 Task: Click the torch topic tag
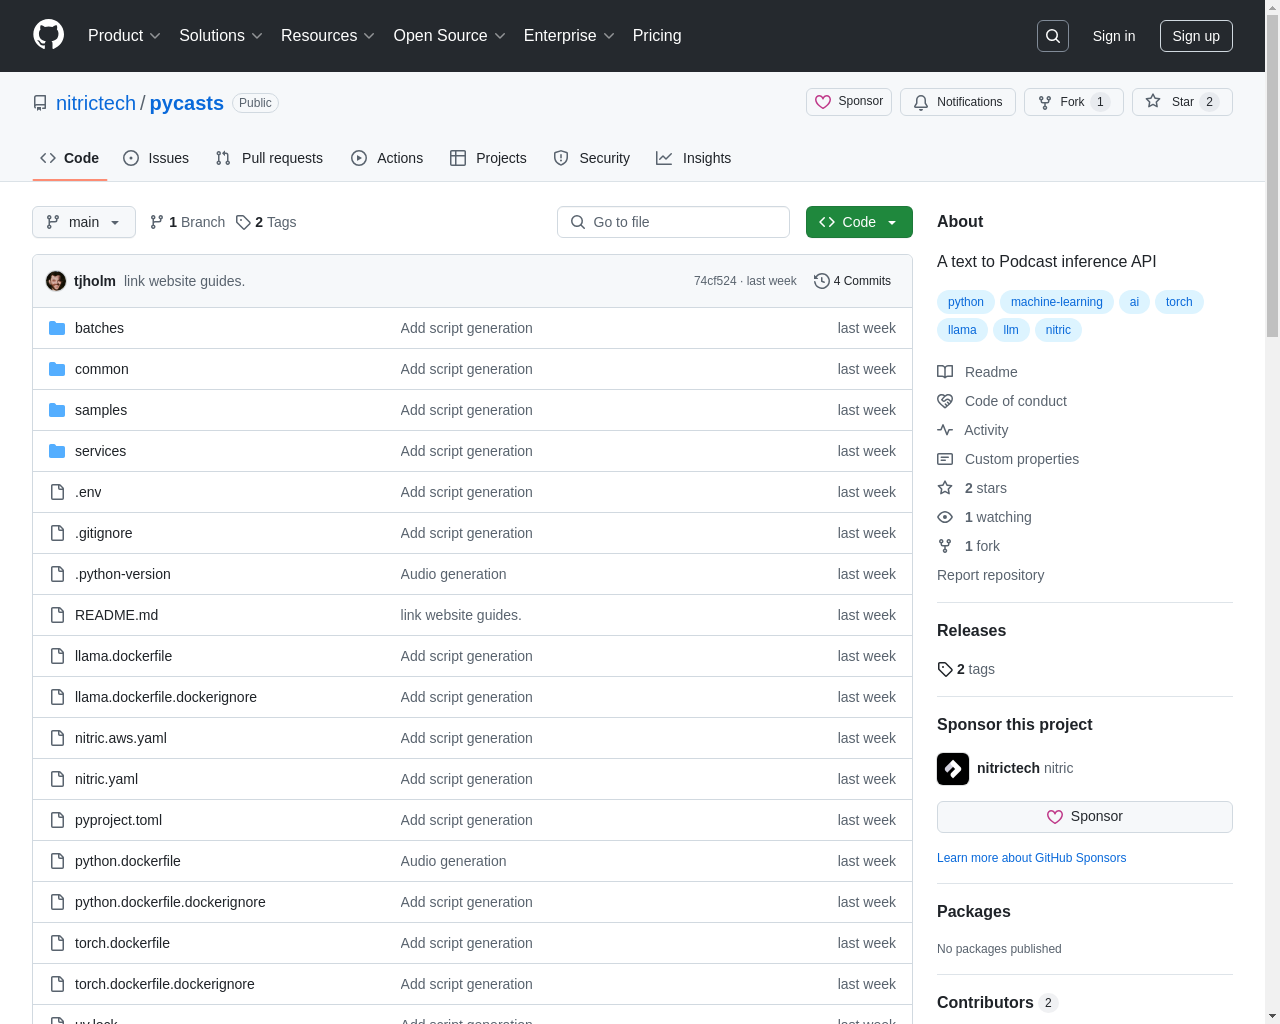(x=1179, y=302)
